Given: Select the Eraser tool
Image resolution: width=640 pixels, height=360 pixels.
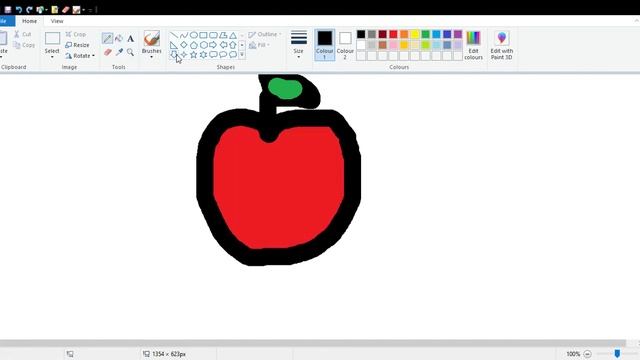Looking at the screenshot, I should [107, 52].
